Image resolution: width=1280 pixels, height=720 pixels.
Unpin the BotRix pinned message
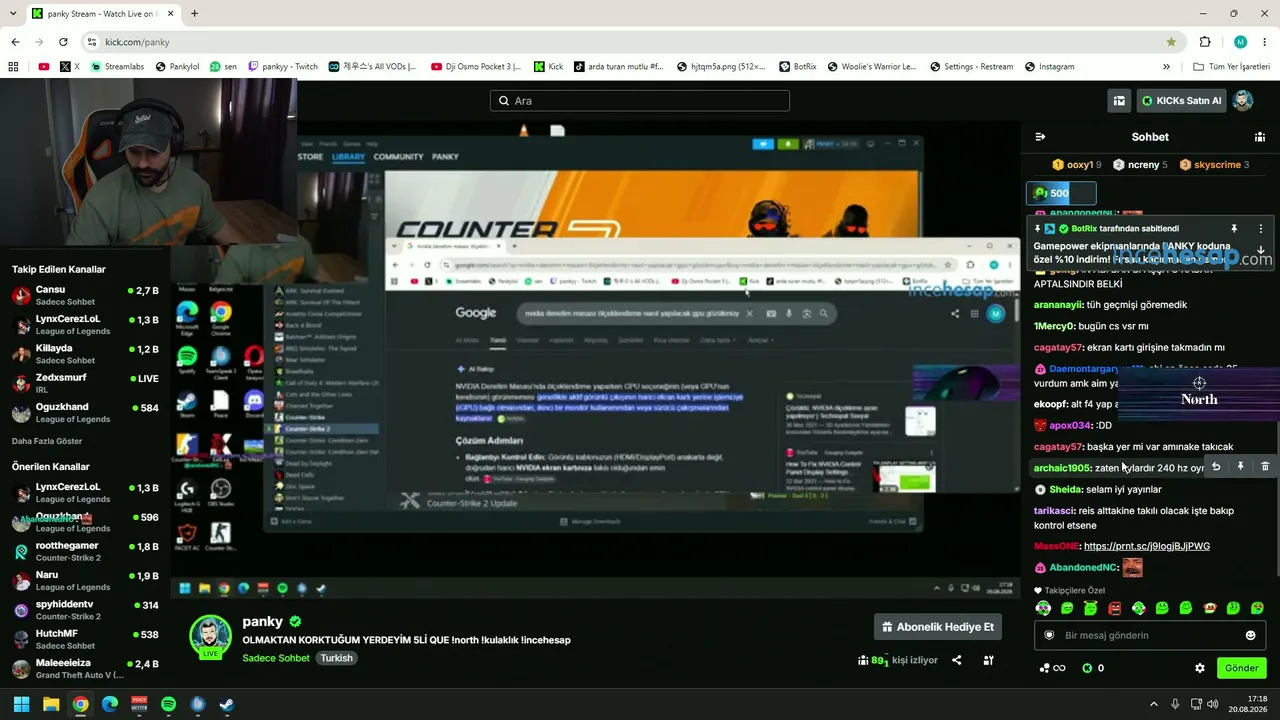click(x=1234, y=229)
